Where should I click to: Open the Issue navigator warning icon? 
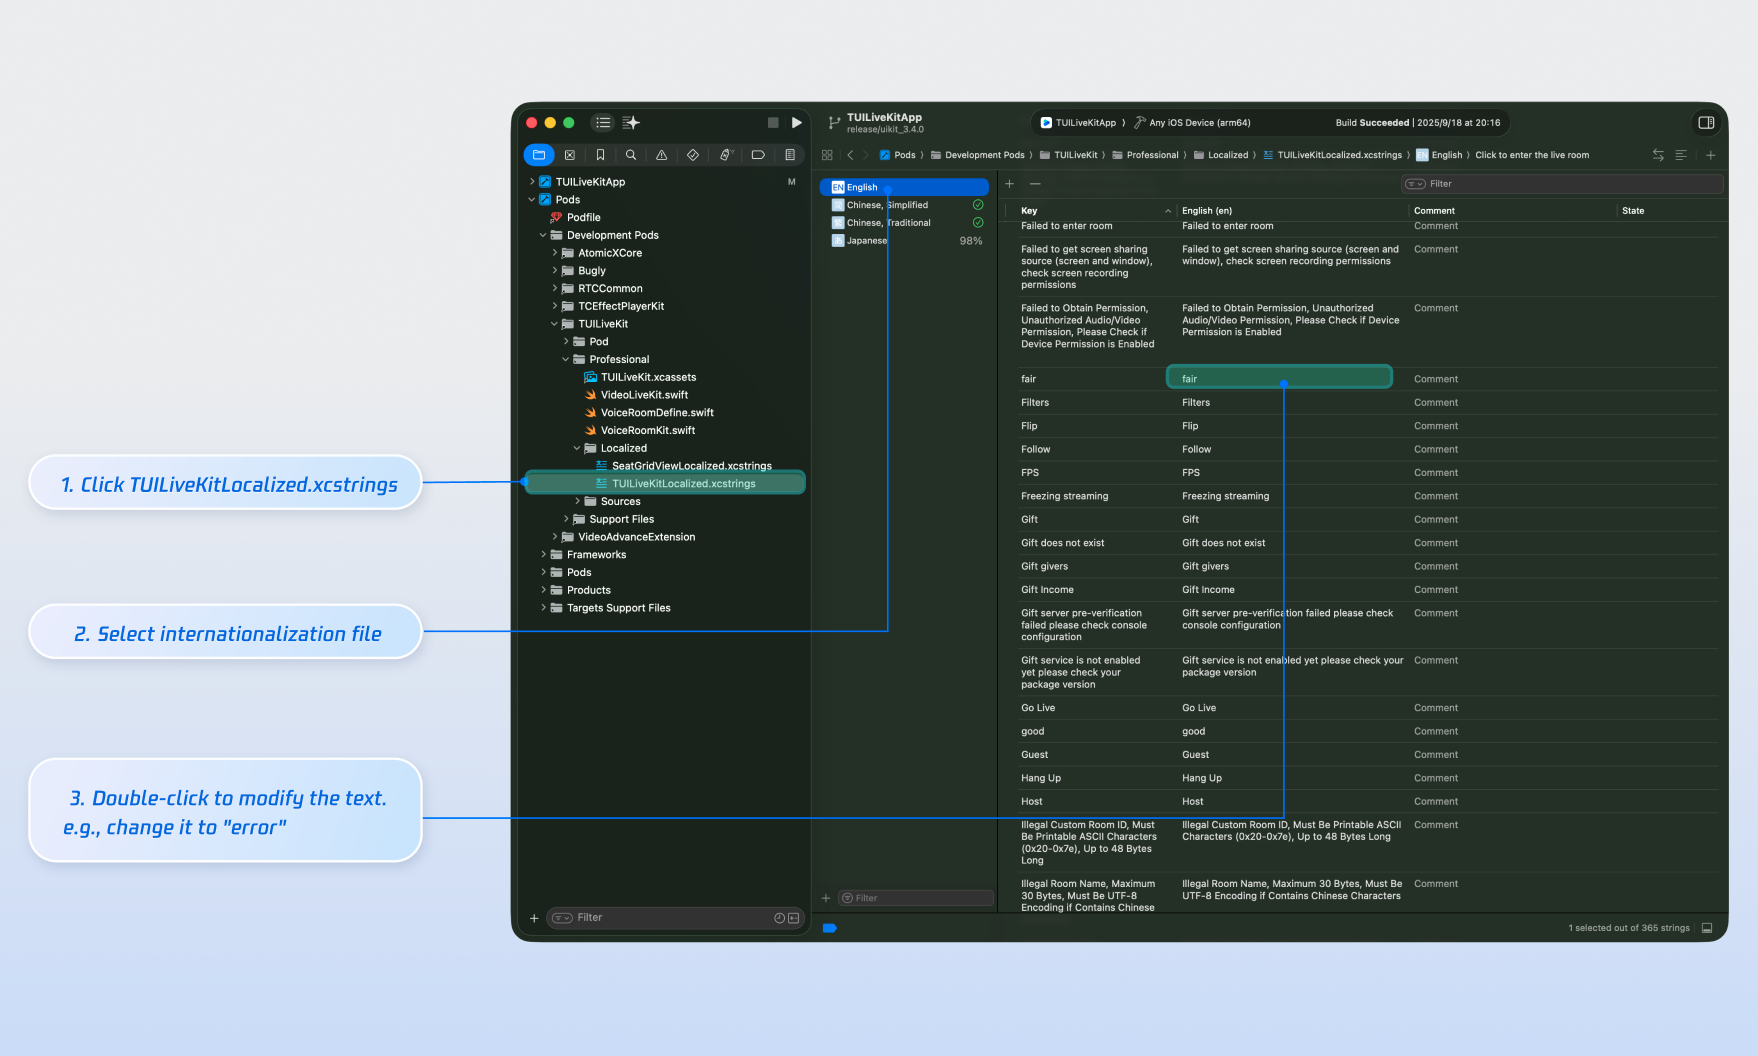tap(661, 155)
